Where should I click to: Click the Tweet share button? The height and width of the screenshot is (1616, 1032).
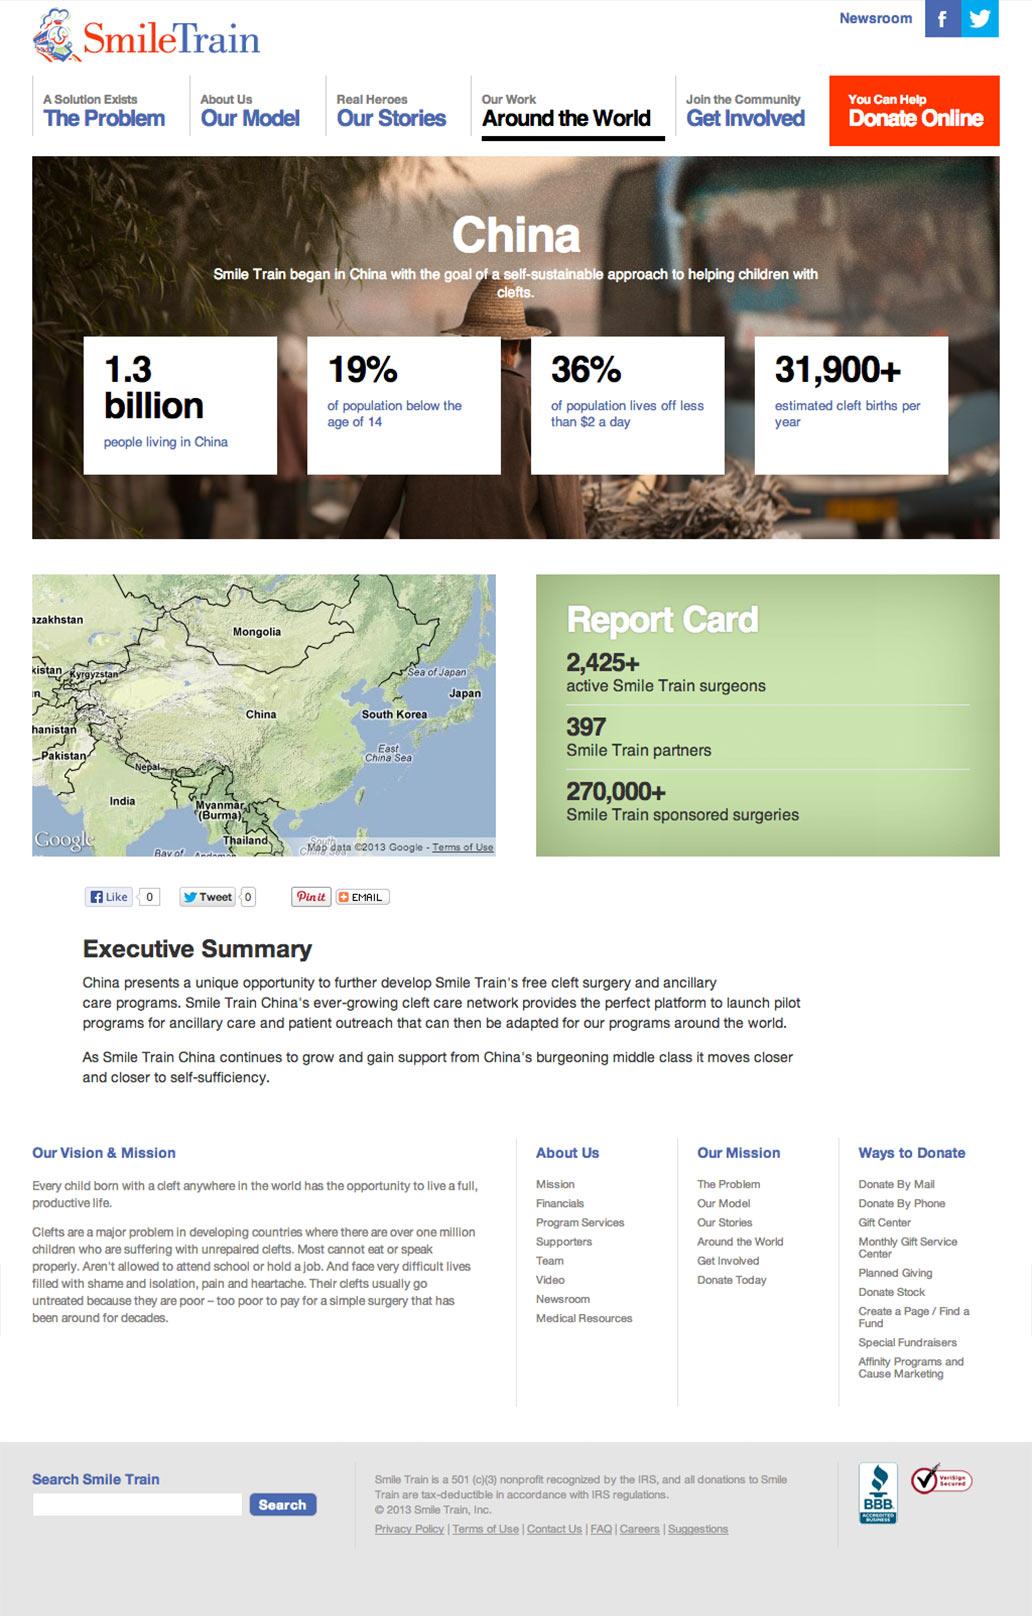click(x=207, y=897)
